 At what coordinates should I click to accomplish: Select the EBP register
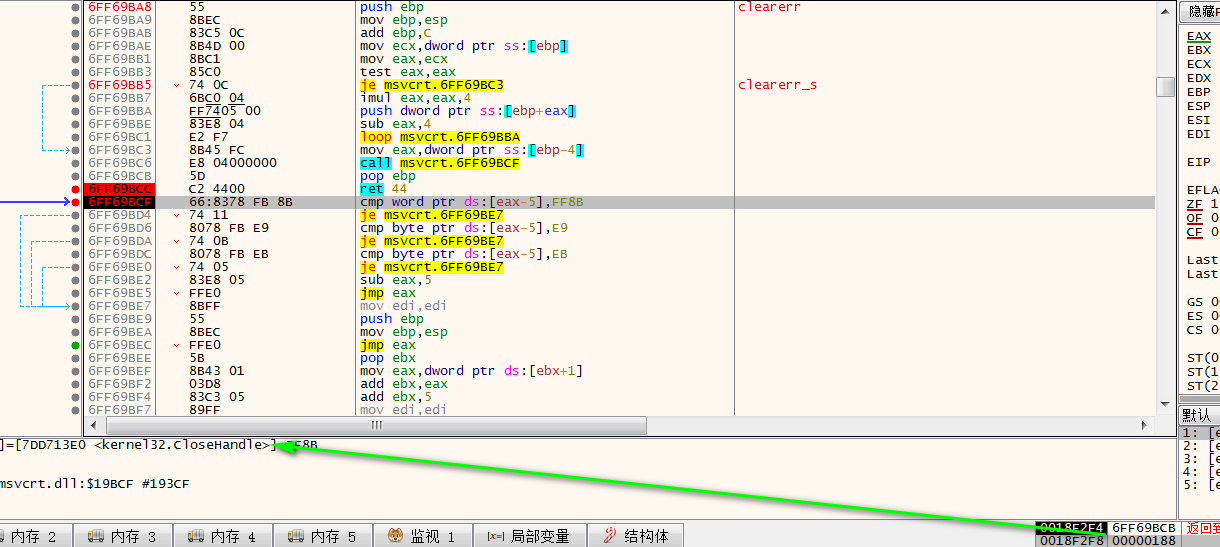pyautogui.click(x=1198, y=92)
